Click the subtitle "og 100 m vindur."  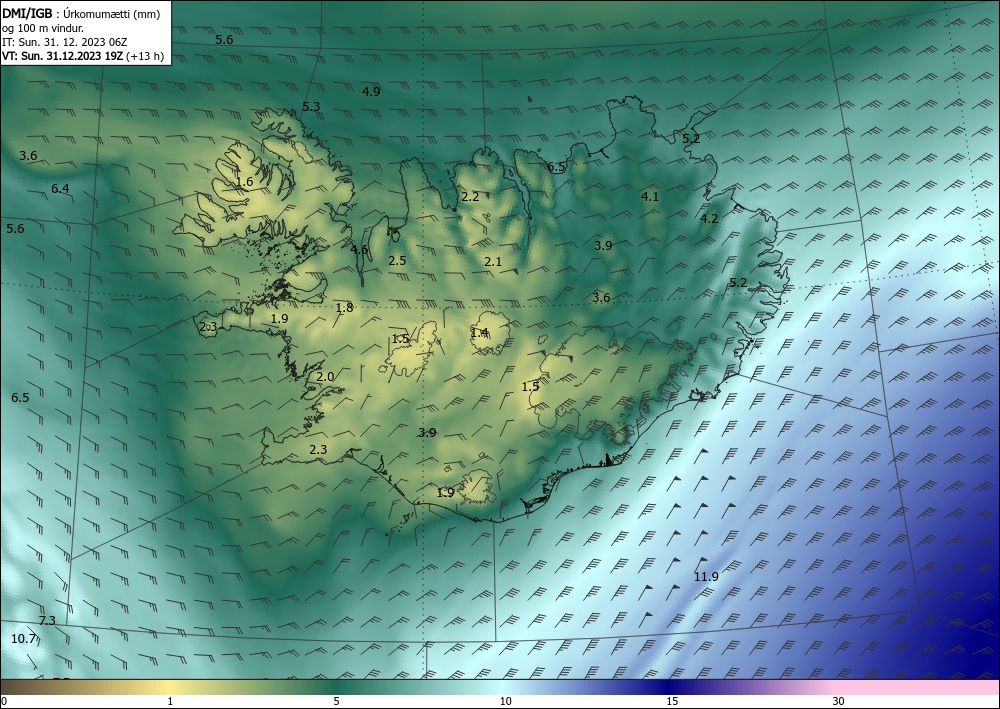point(43,28)
